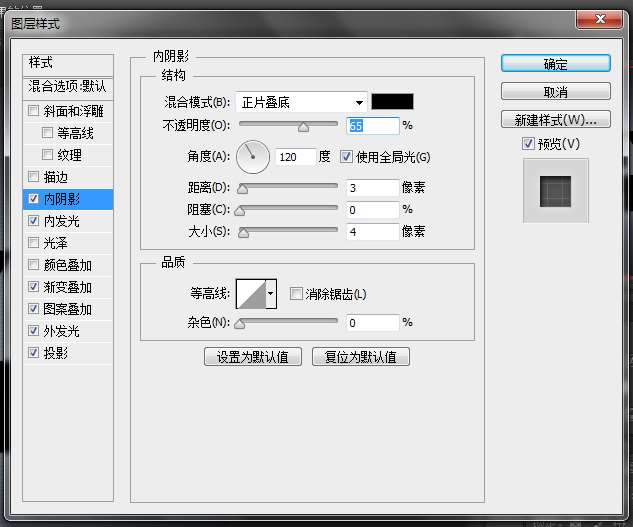This screenshot has height=527, width=633.
Task: Uncheck 投影 style checkbox
Action: click(x=34, y=353)
